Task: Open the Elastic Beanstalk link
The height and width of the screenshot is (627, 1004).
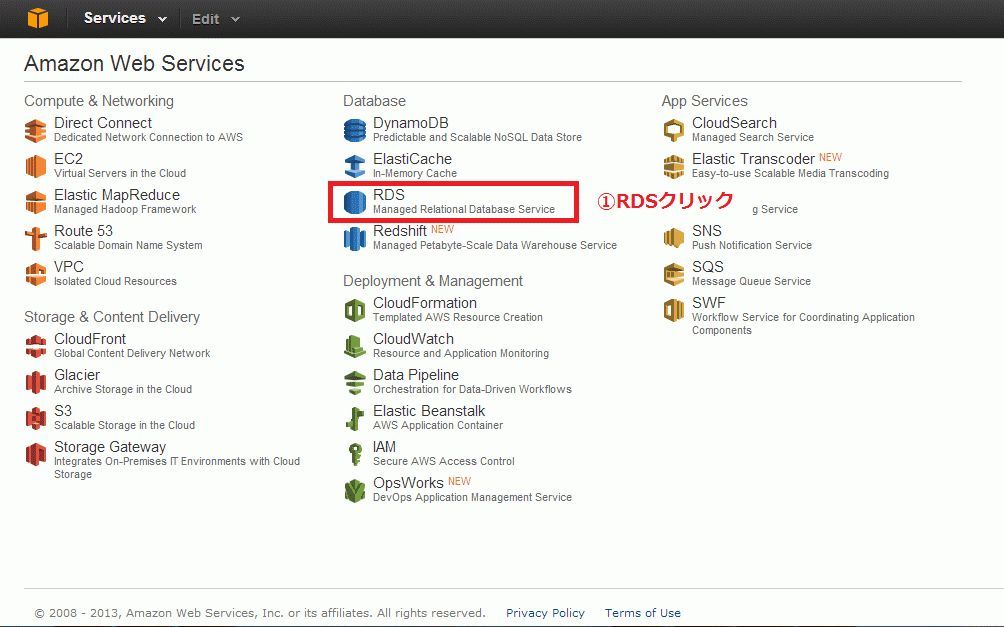Action: coord(429,411)
